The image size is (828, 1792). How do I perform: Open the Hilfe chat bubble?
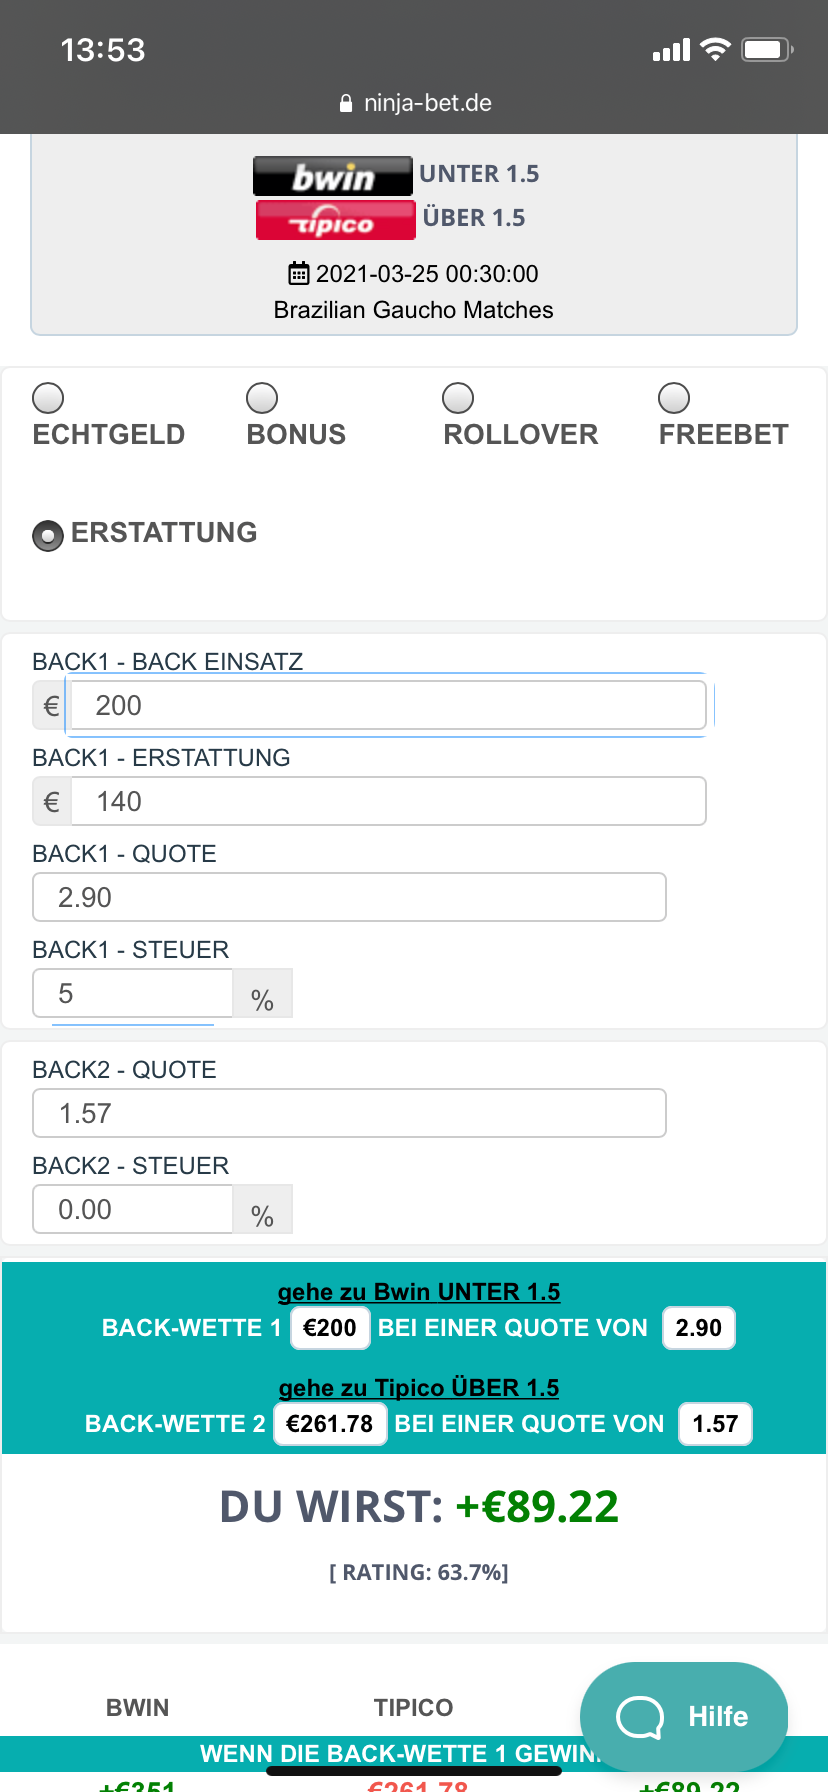[x=684, y=1717]
